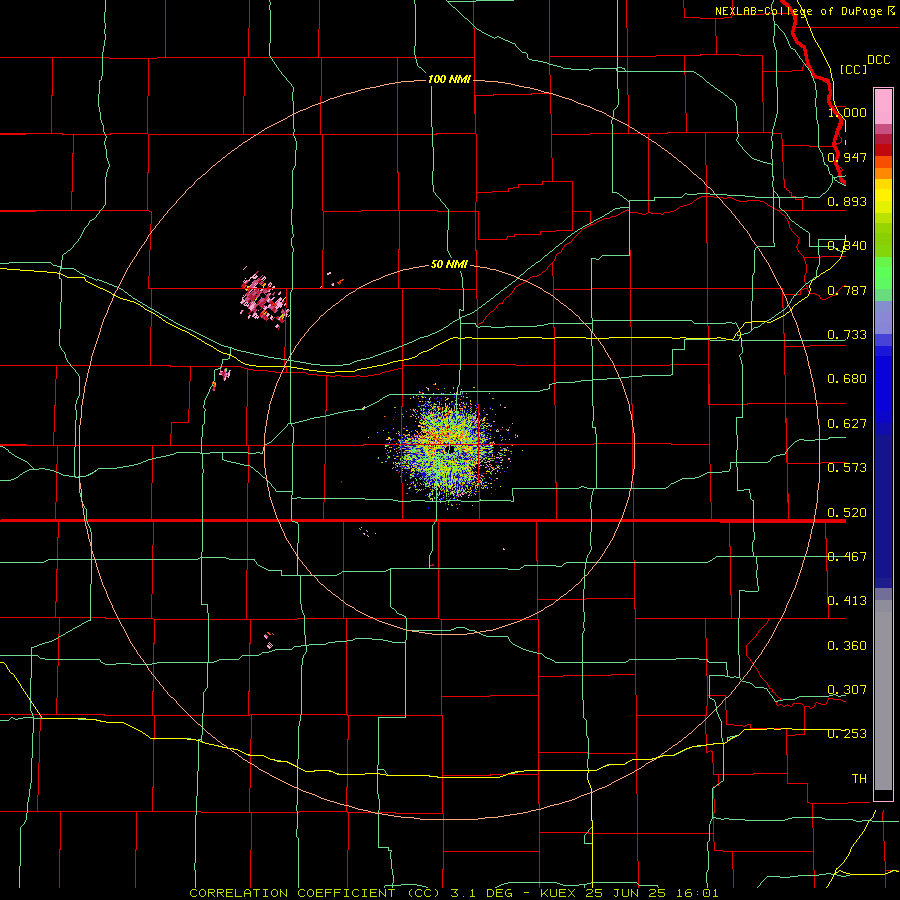Screen dimensions: 900x900
Task: Select the 0.360 scale value
Action: coord(847,646)
